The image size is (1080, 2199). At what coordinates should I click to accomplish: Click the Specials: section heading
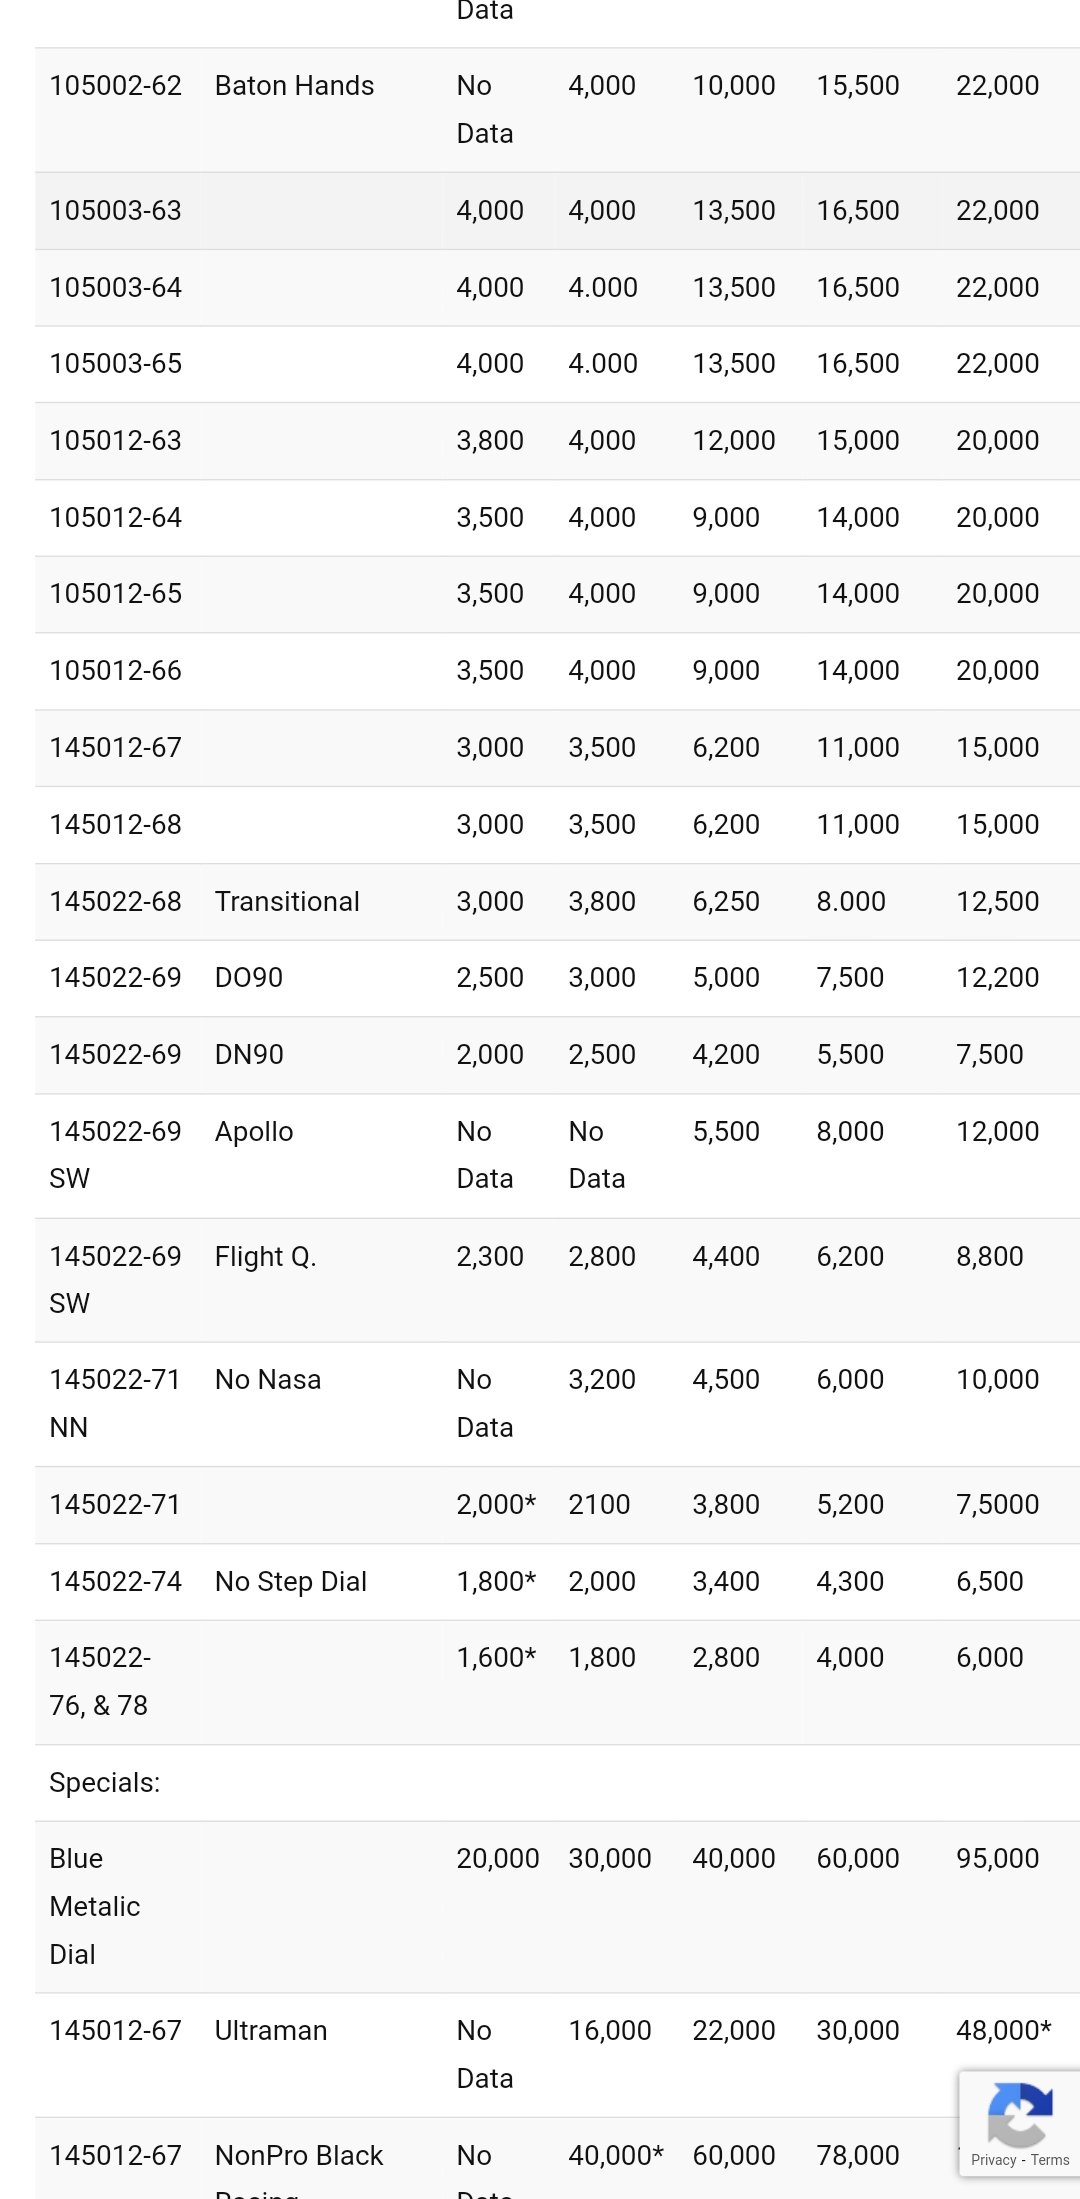click(105, 1783)
